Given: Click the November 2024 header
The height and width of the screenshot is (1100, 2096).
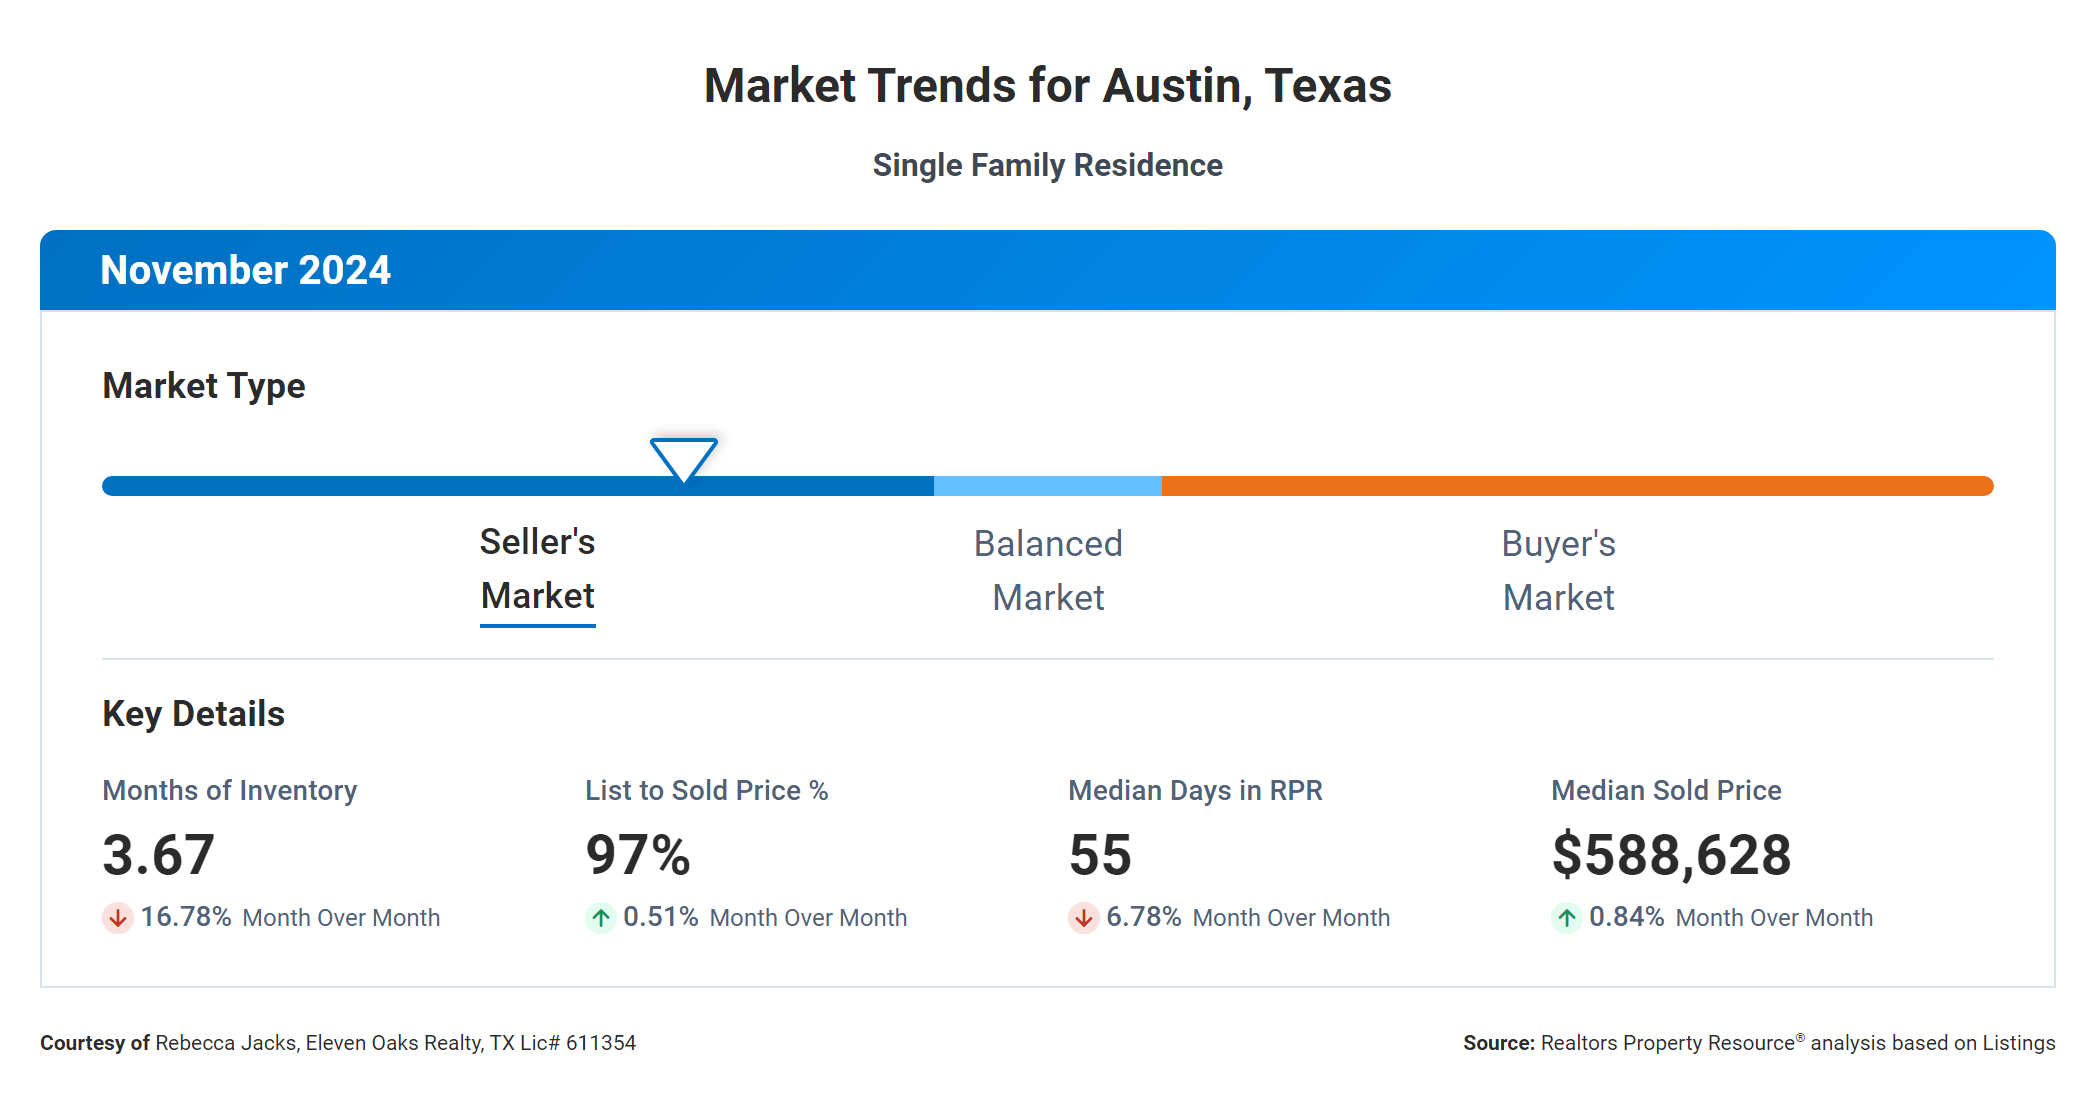Looking at the screenshot, I should click(246, 270).
